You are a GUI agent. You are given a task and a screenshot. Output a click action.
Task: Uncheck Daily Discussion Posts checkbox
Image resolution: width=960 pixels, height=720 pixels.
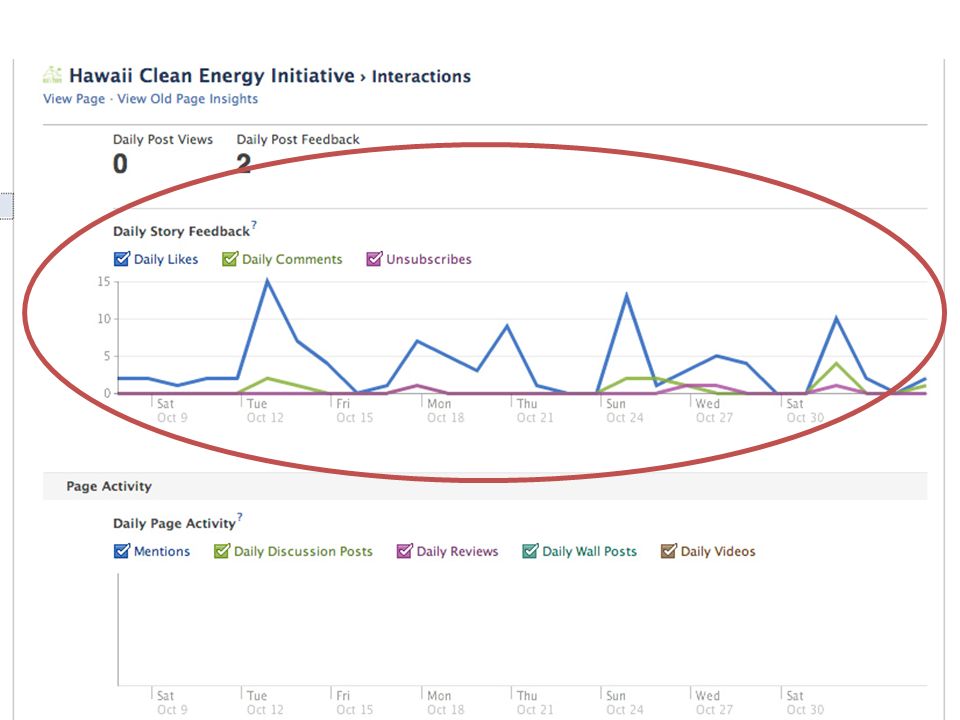click(x=222, y=551)
